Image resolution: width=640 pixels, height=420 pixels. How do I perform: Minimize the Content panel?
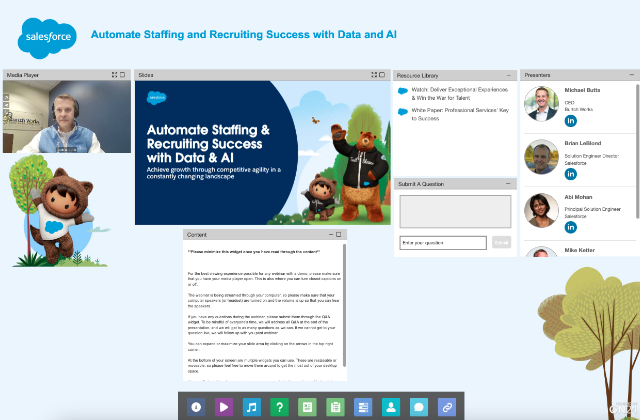pos(331,235)
